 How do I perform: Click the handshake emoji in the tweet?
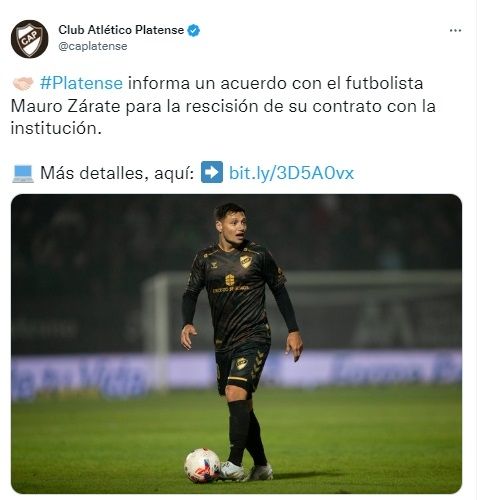tap(23, 83)
